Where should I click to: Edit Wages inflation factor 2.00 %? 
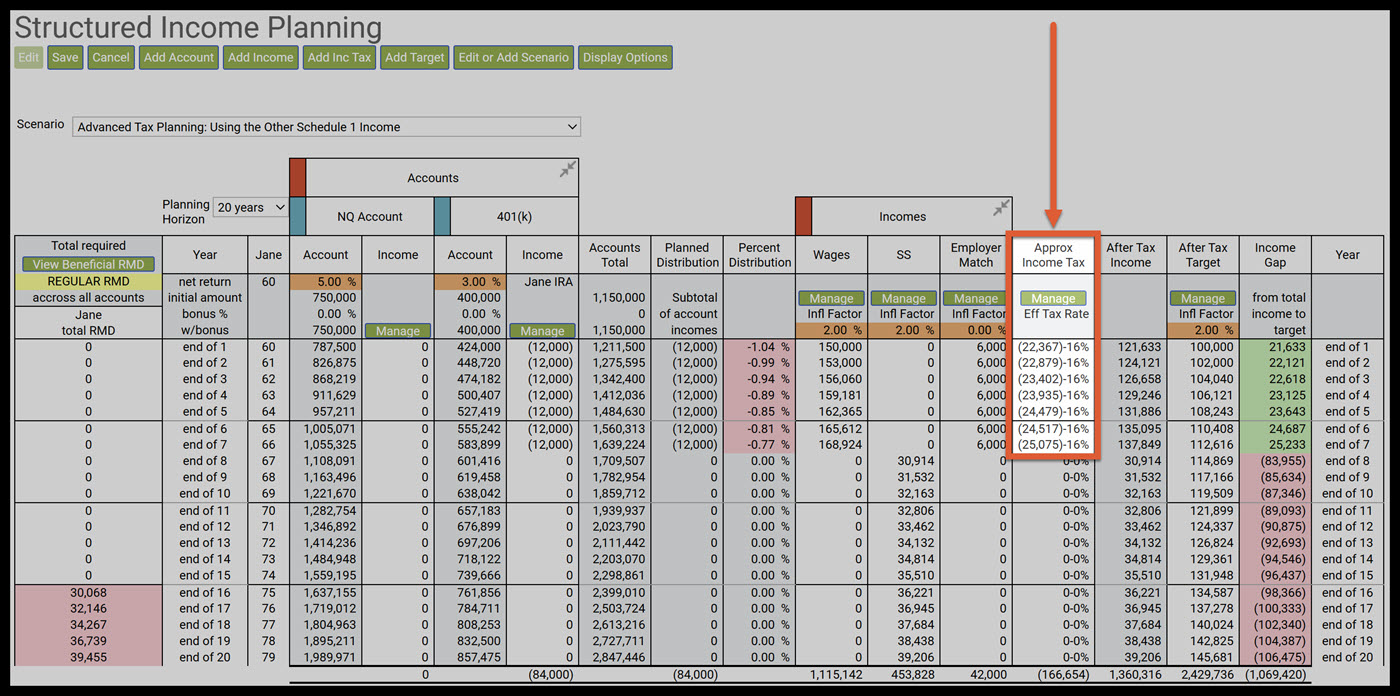(x=832, y=330)
